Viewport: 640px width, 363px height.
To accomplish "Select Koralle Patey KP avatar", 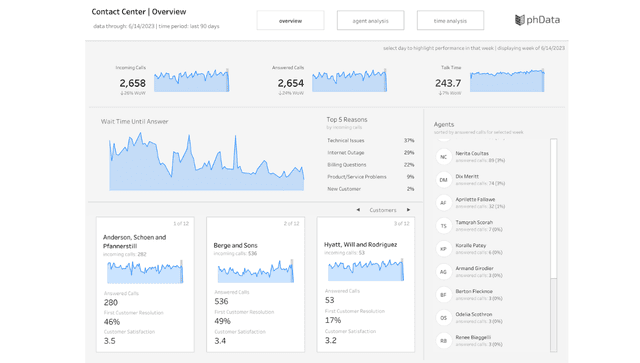I will coord(444,249).
